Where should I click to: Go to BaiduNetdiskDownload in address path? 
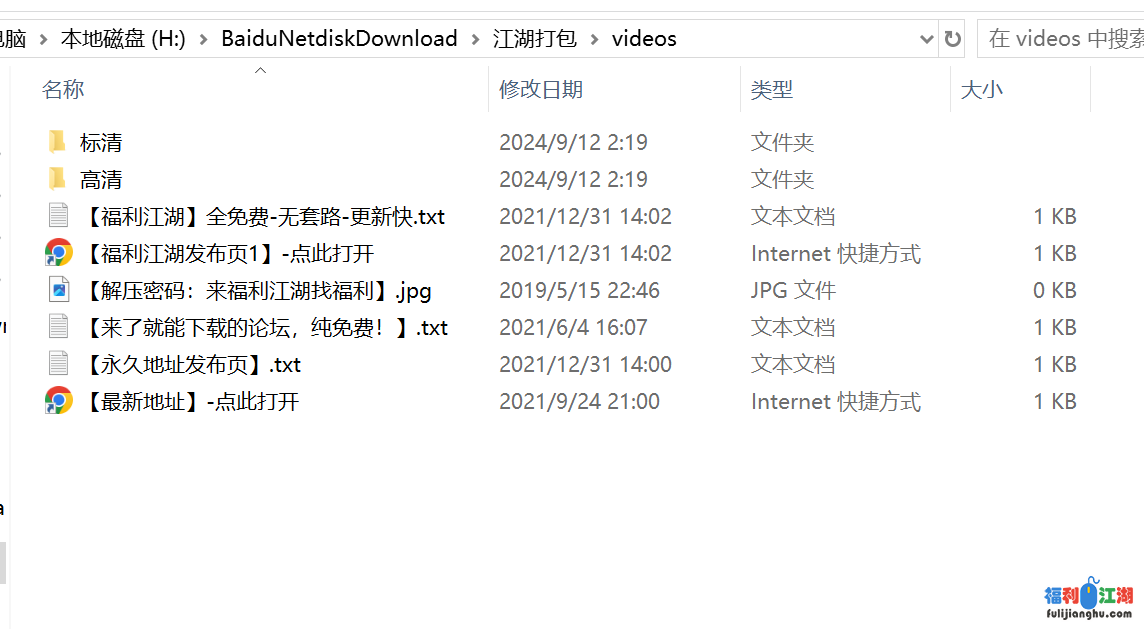pos(339,39)
